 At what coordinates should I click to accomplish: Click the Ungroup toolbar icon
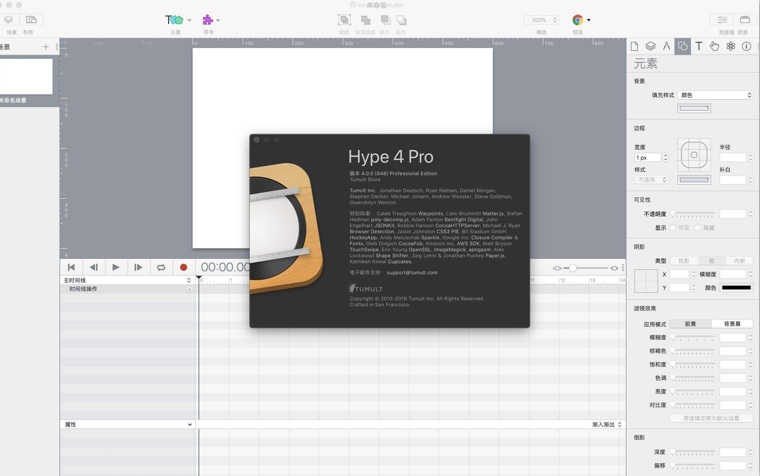pyautogui.click(x=365, y=20)
